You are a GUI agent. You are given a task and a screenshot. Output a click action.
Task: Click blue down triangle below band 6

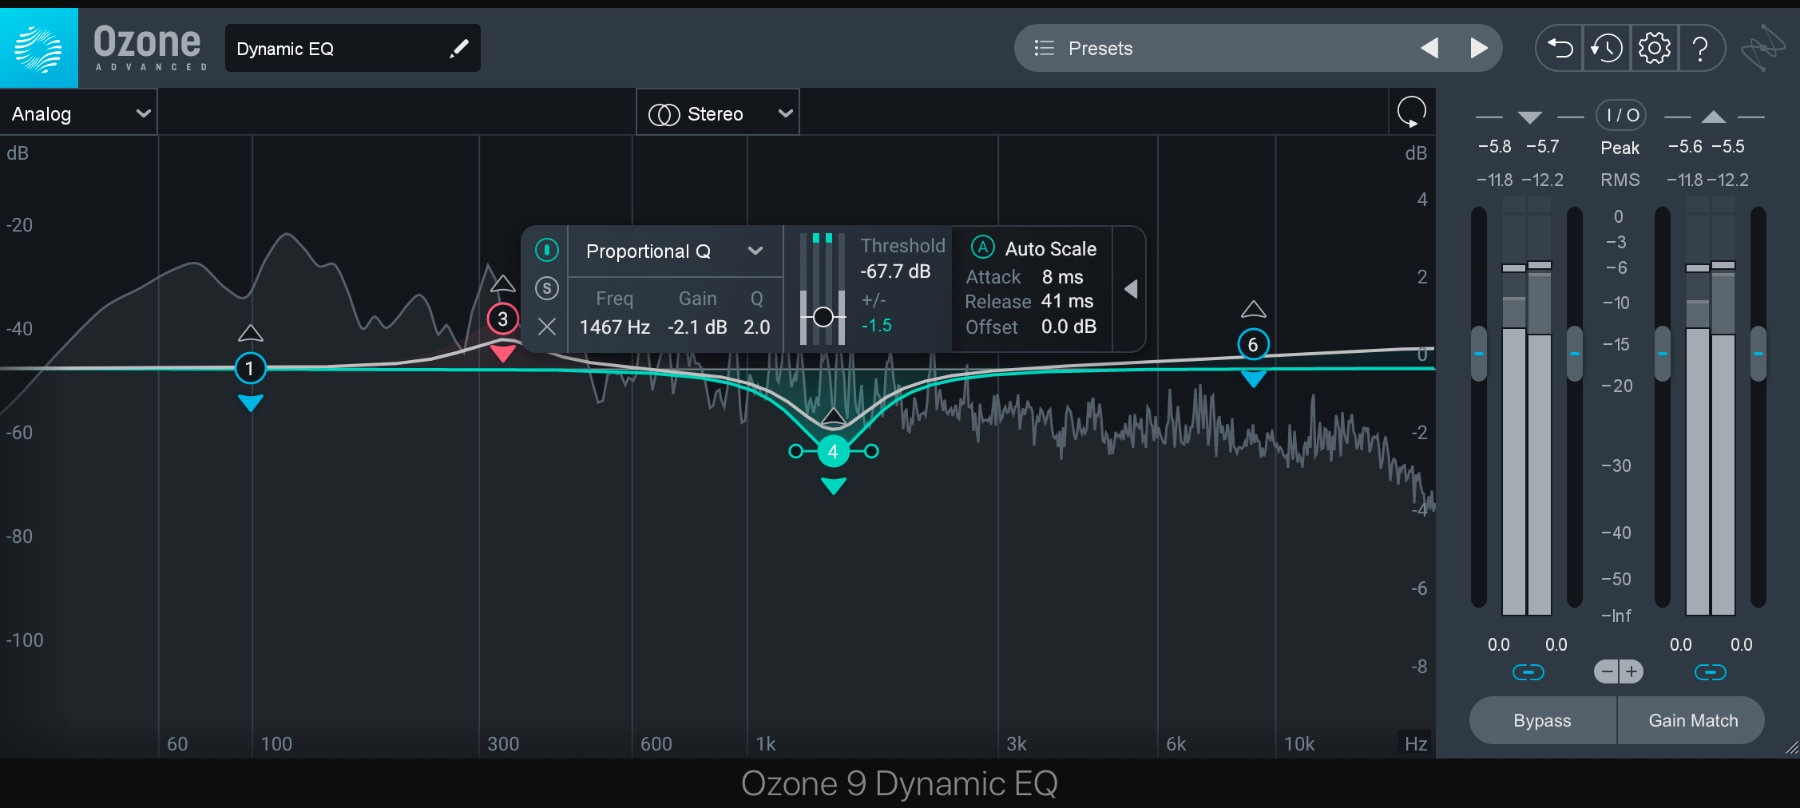click(1253, 379)
